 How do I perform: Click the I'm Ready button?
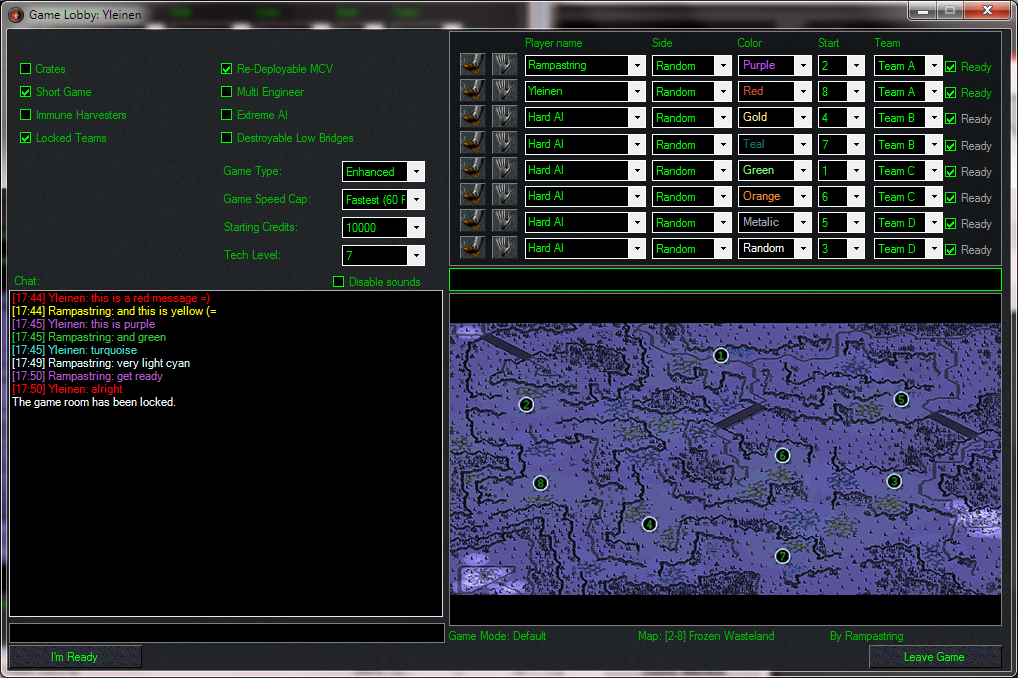point(75,657)
